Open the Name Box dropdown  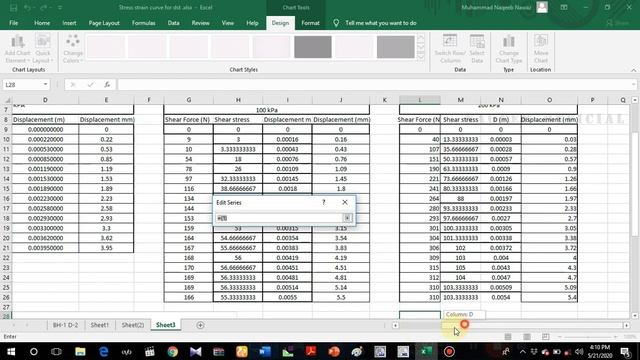(45, 84)
